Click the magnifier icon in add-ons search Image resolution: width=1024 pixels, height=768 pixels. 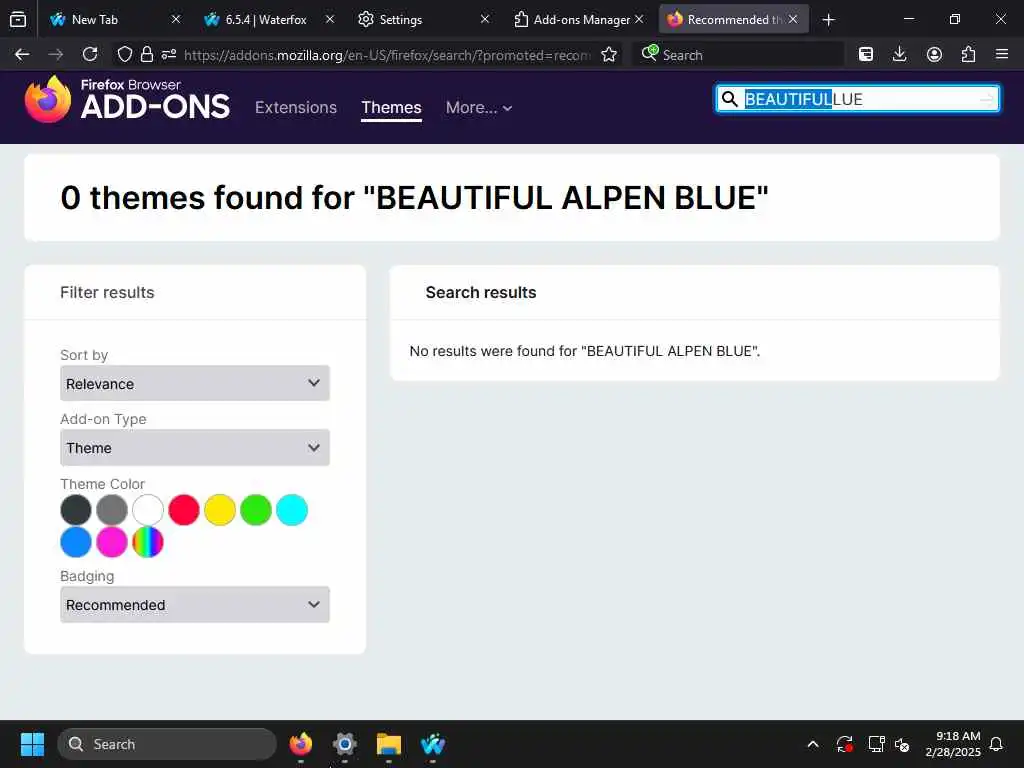(729, 99)
